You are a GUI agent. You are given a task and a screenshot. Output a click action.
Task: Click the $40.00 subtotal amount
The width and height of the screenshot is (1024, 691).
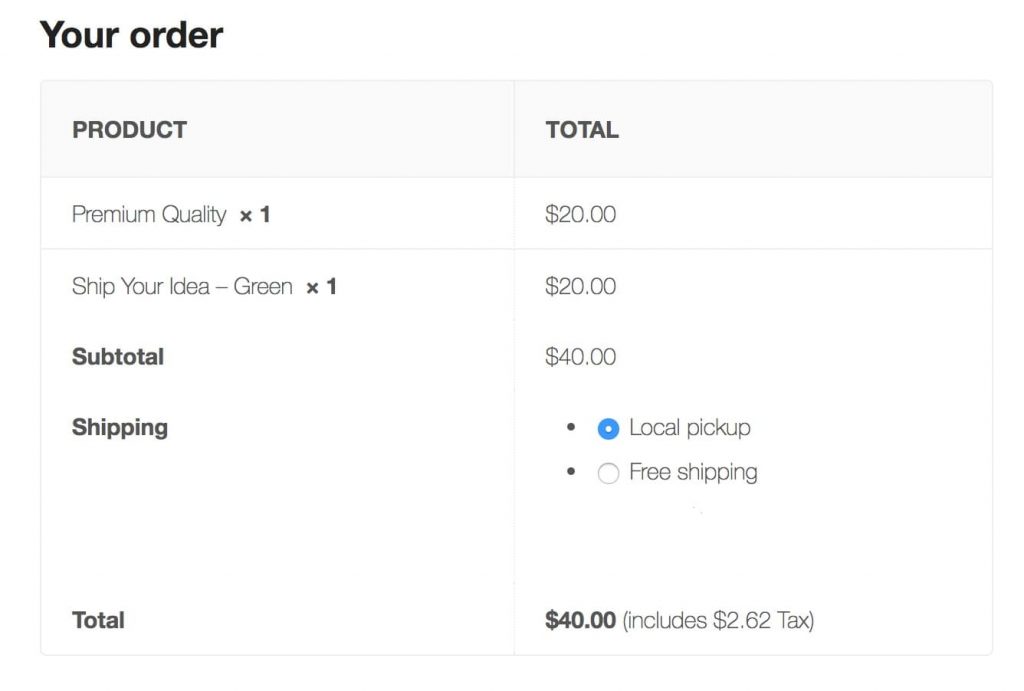[580, 357]
